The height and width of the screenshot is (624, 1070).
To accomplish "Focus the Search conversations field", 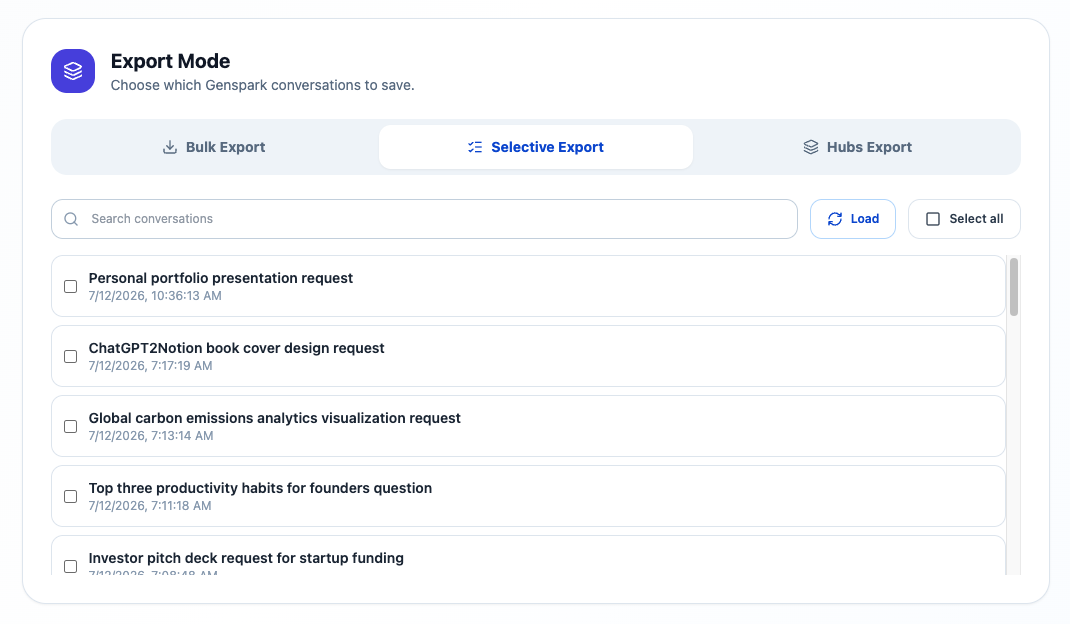I will point(424,219).
